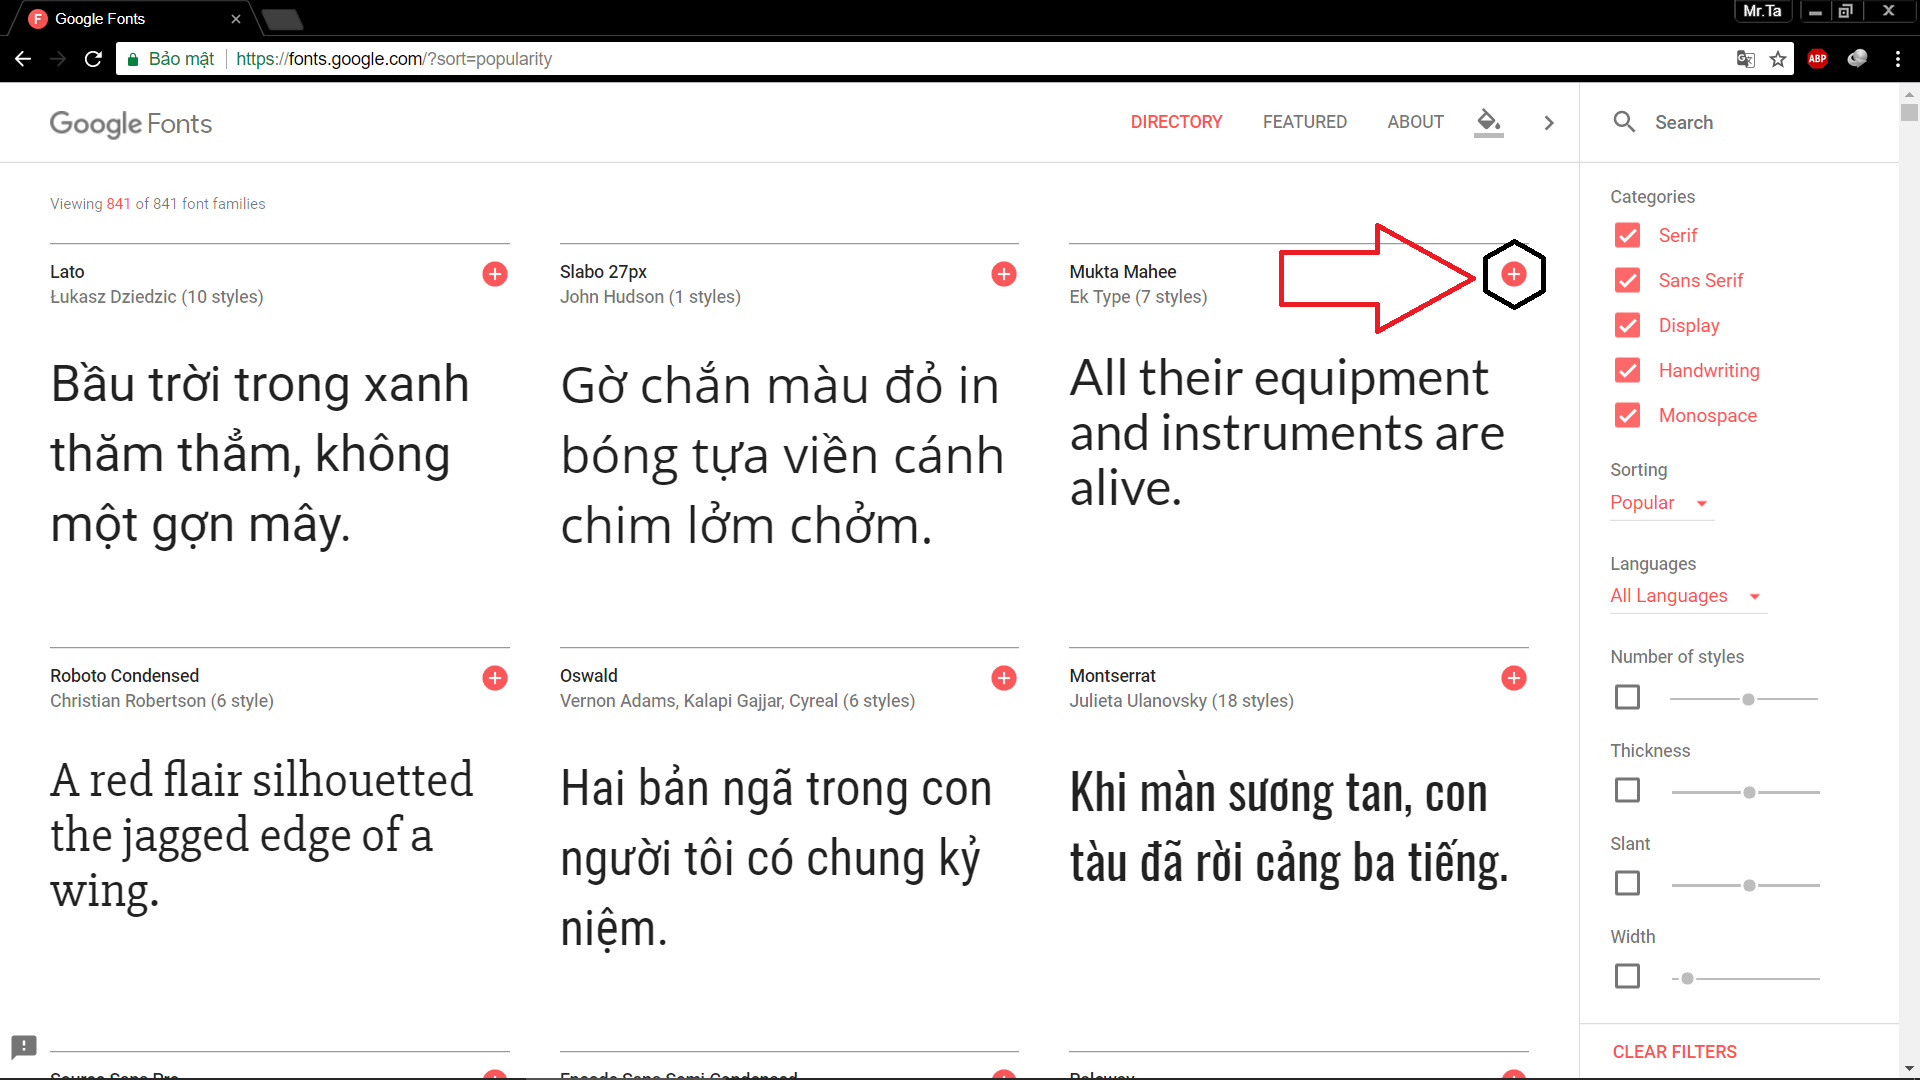
Task: Open the send feedback icon bottom left
Action: tap(23, 1047)
